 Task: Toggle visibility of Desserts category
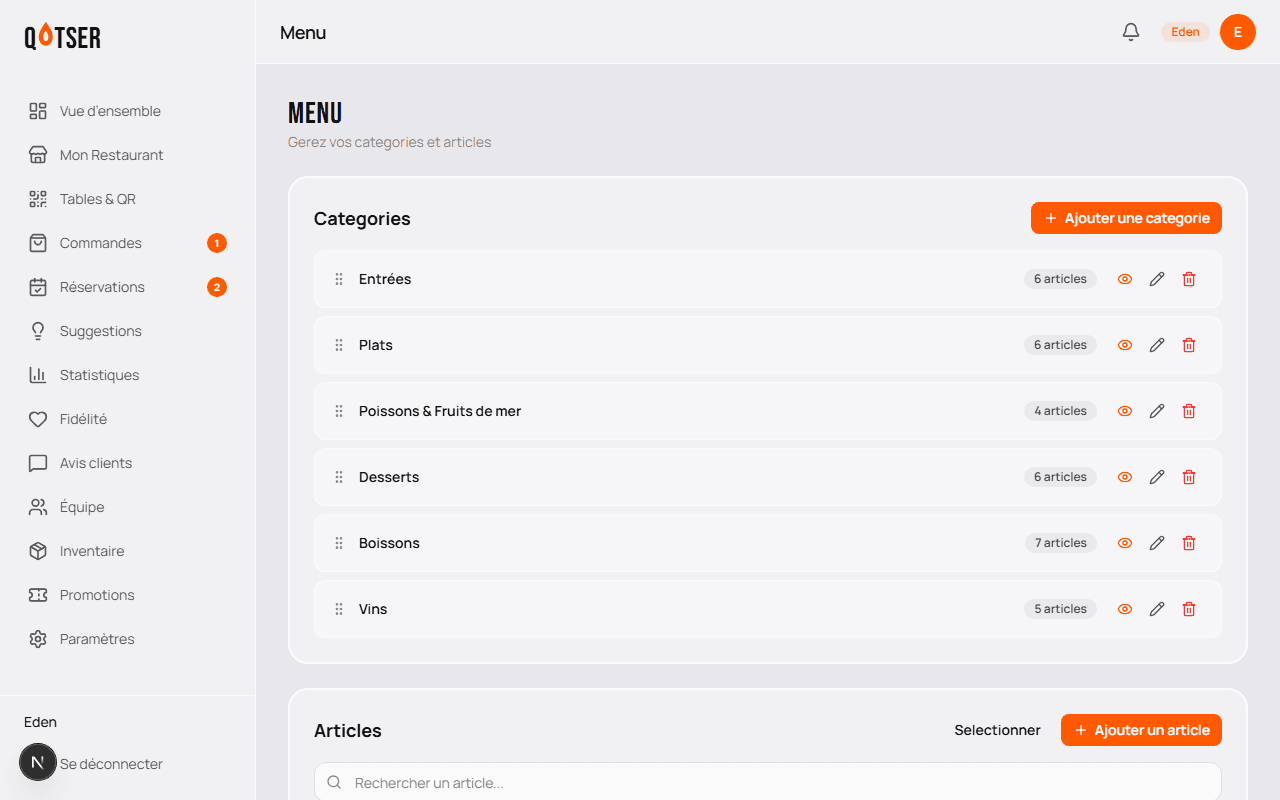click(1125, 477)
